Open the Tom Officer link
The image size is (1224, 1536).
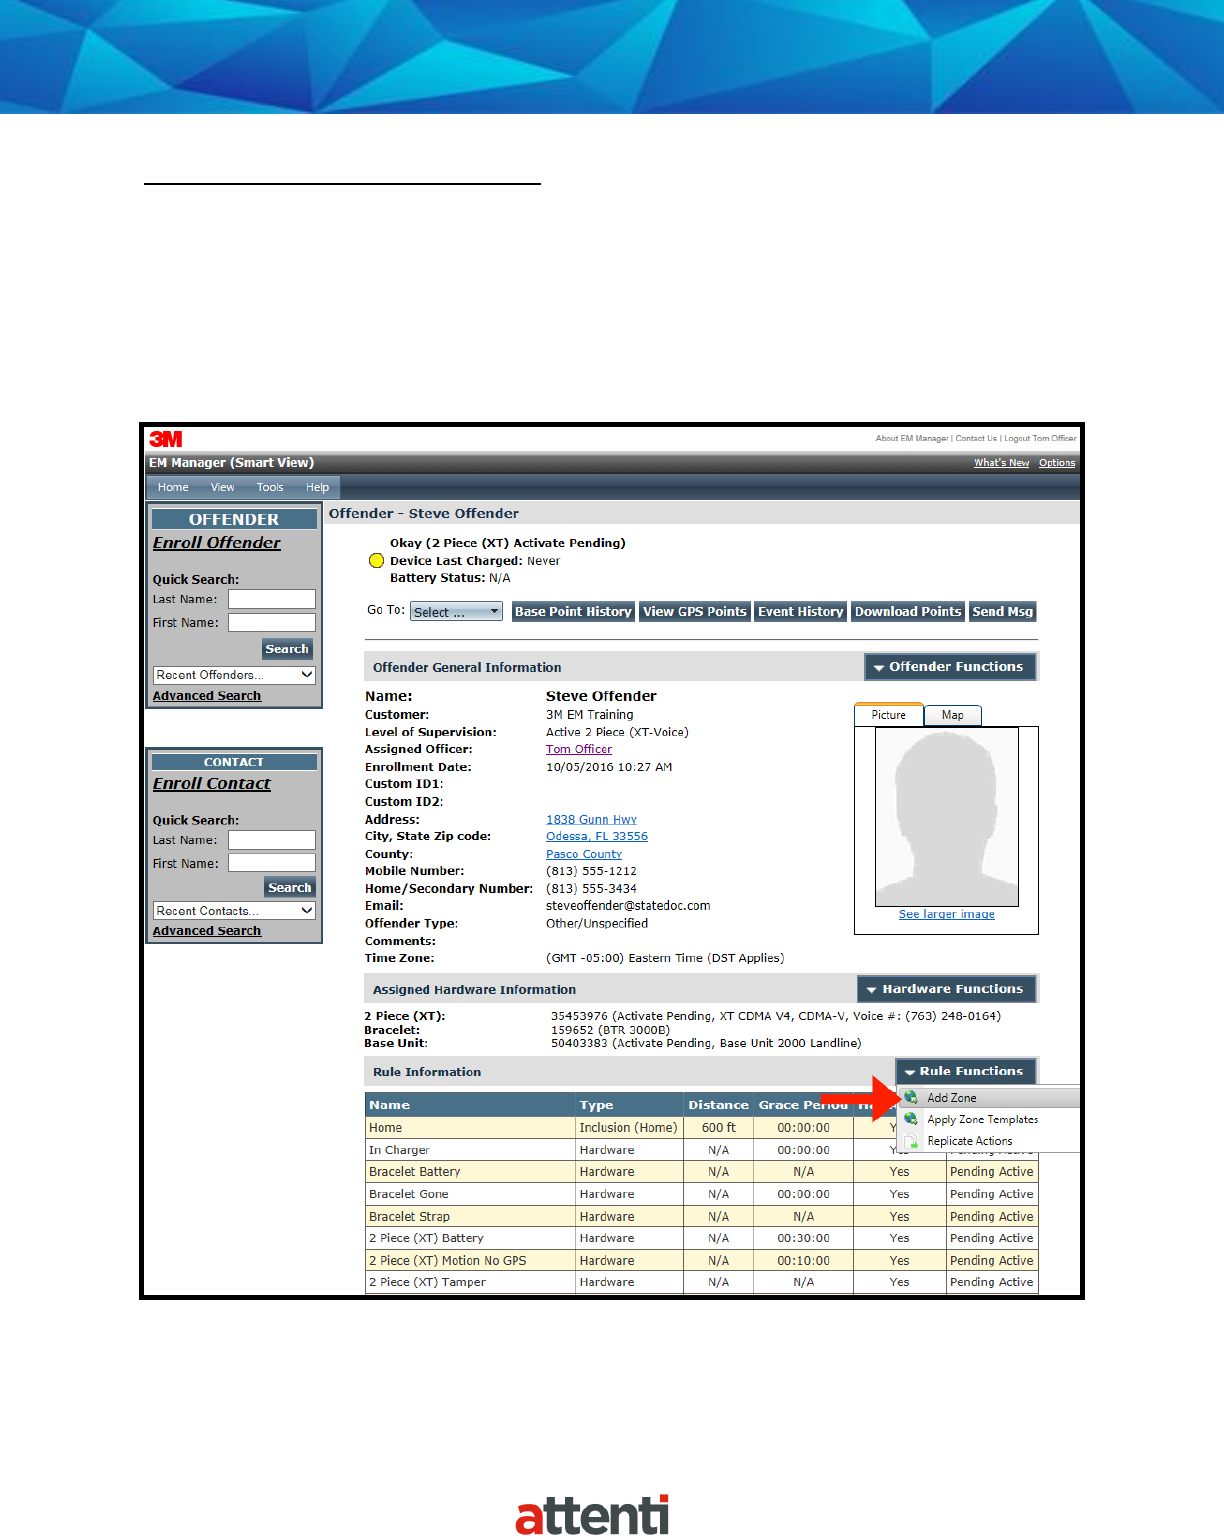pos(579,749)
